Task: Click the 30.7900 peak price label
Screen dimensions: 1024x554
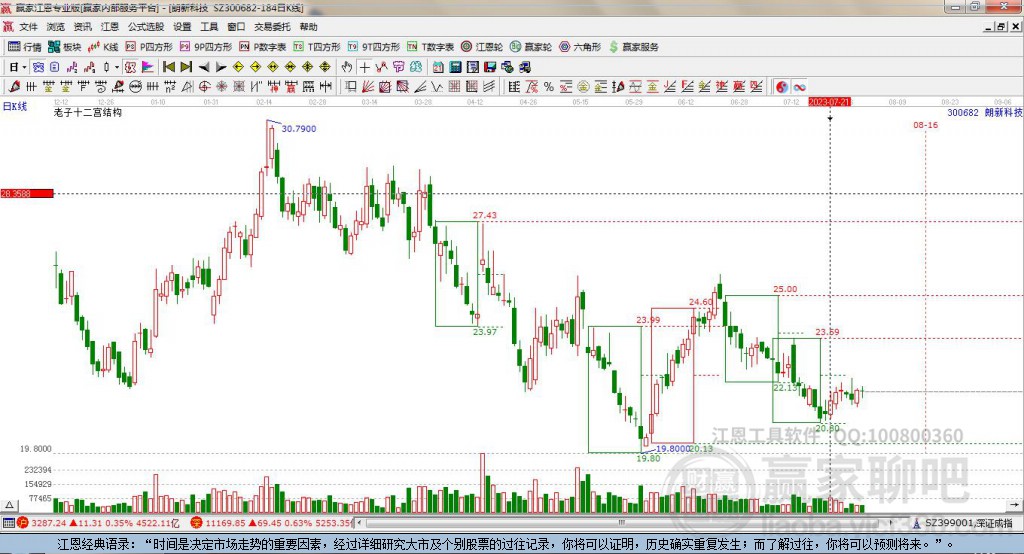Action: [x=298, y=129]
